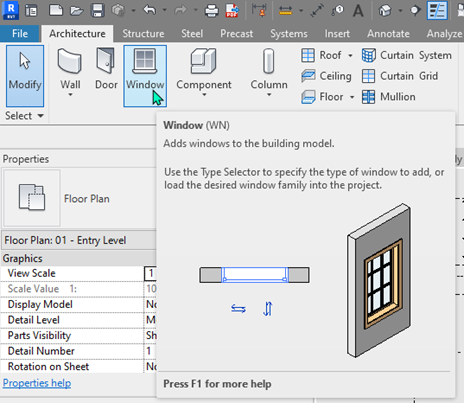Select the Mullion tool

click(389, 97)
